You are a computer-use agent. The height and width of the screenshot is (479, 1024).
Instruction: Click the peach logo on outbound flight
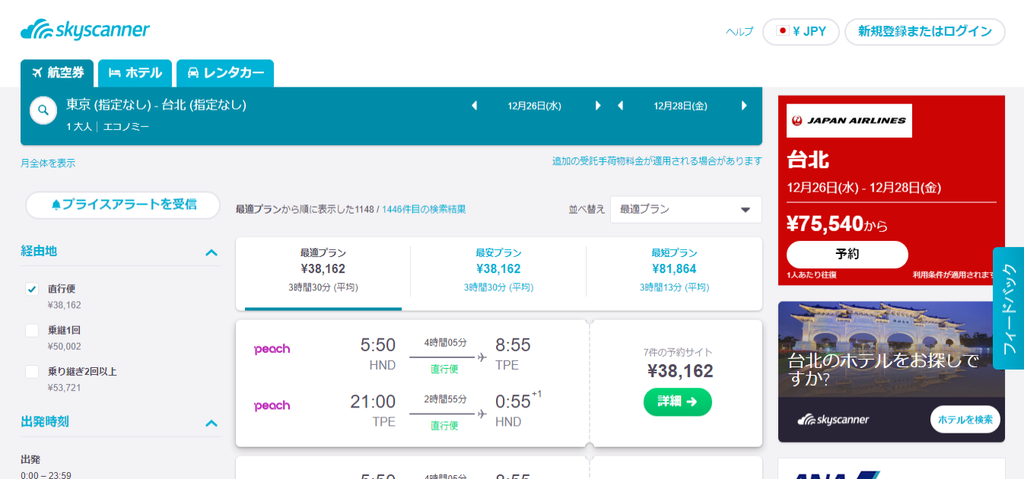272,349
